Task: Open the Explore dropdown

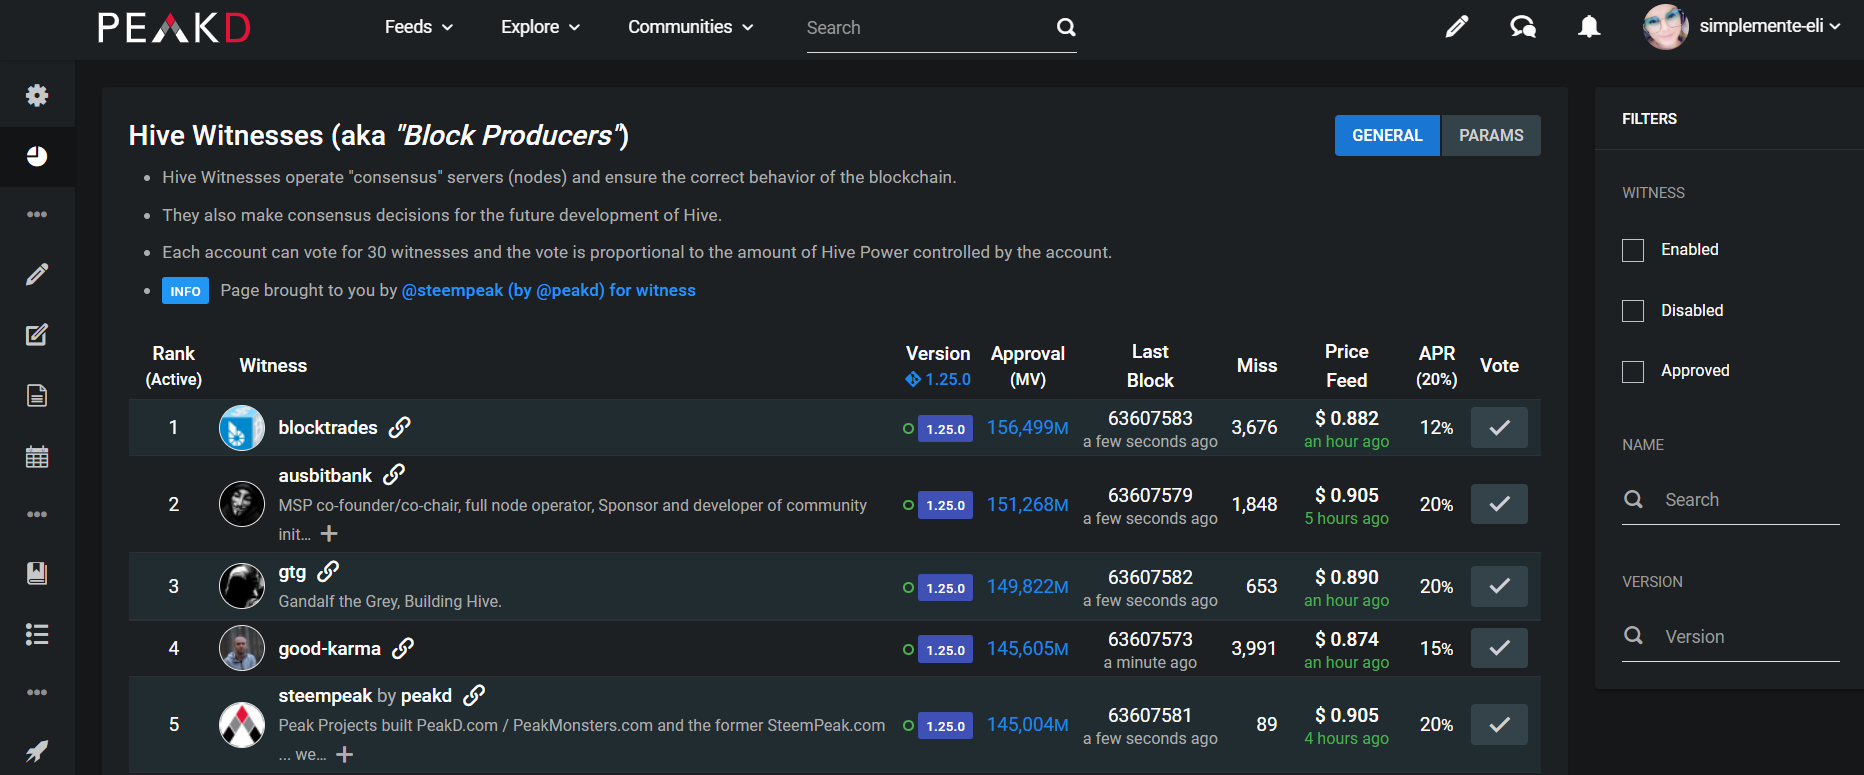Action: [x=540, y=27]
